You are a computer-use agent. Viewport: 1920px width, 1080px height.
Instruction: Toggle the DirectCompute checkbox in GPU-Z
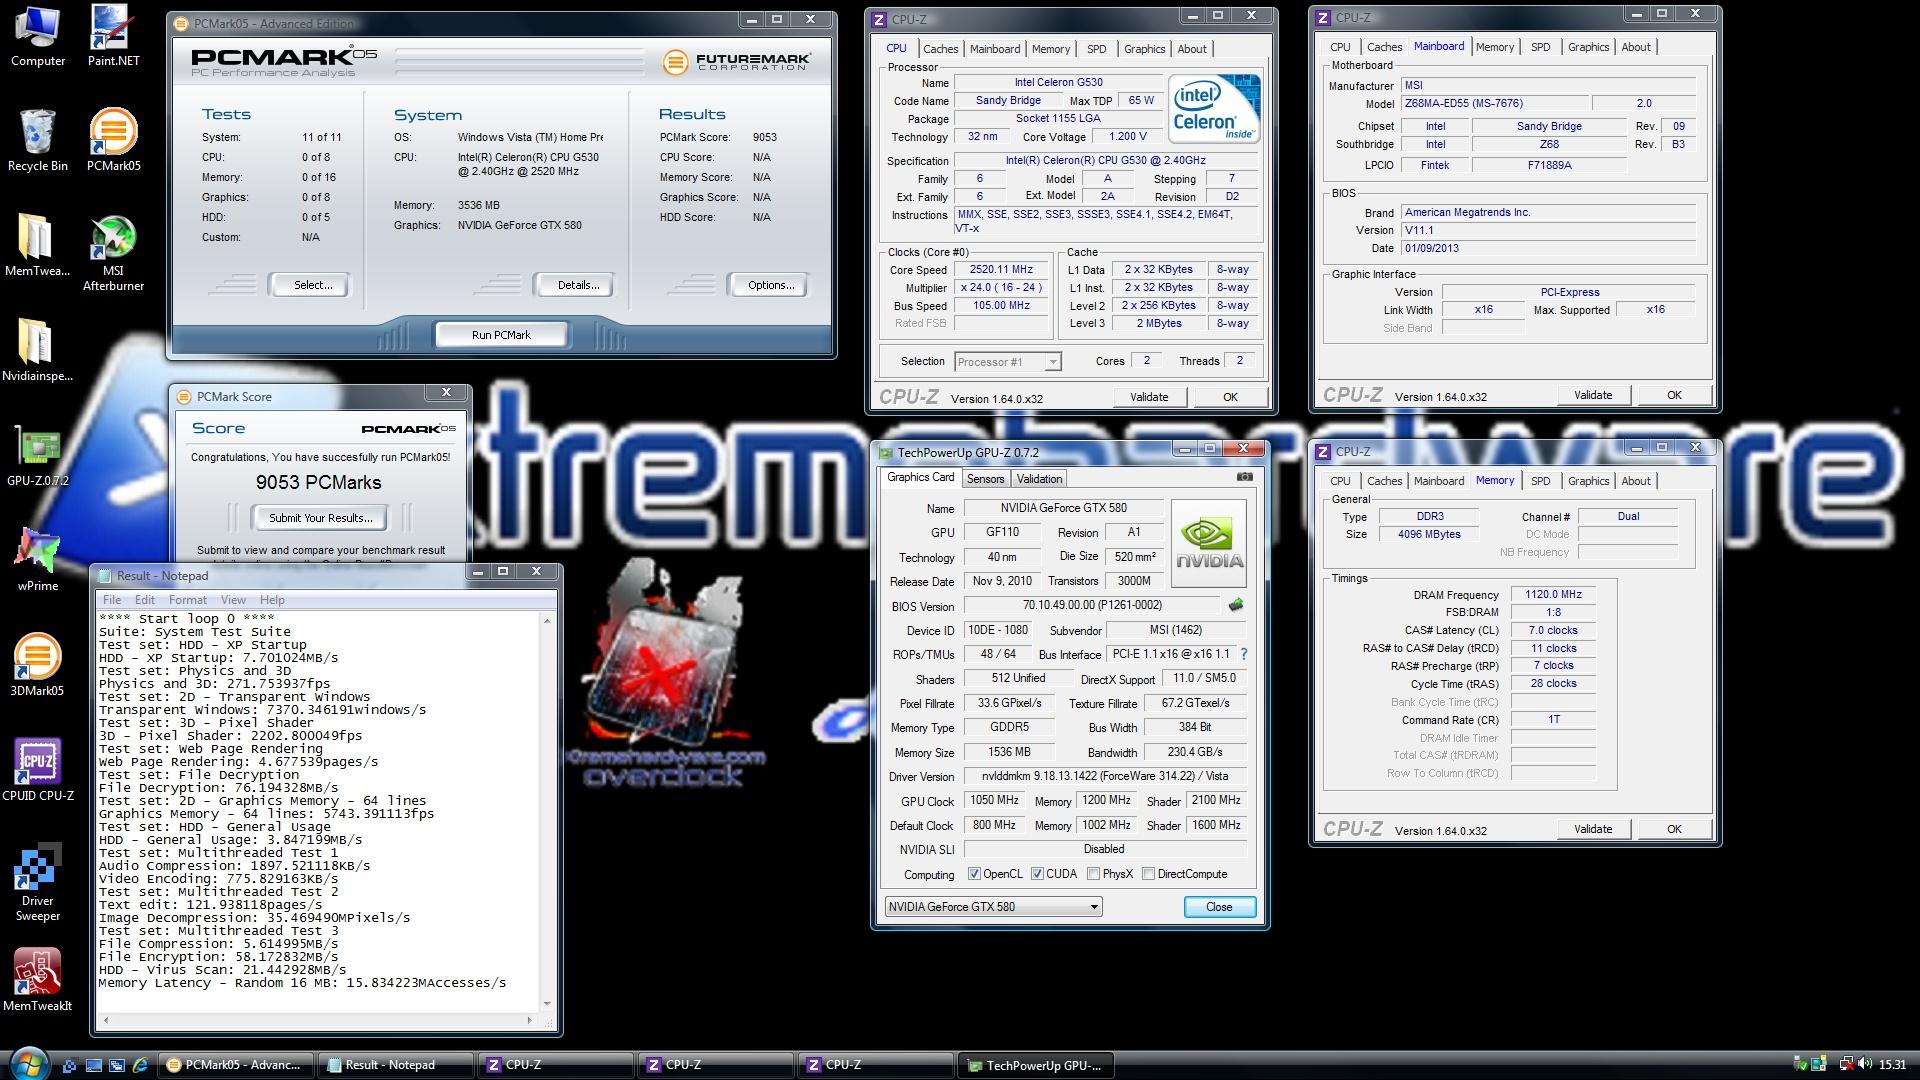tap(1148, 874)
